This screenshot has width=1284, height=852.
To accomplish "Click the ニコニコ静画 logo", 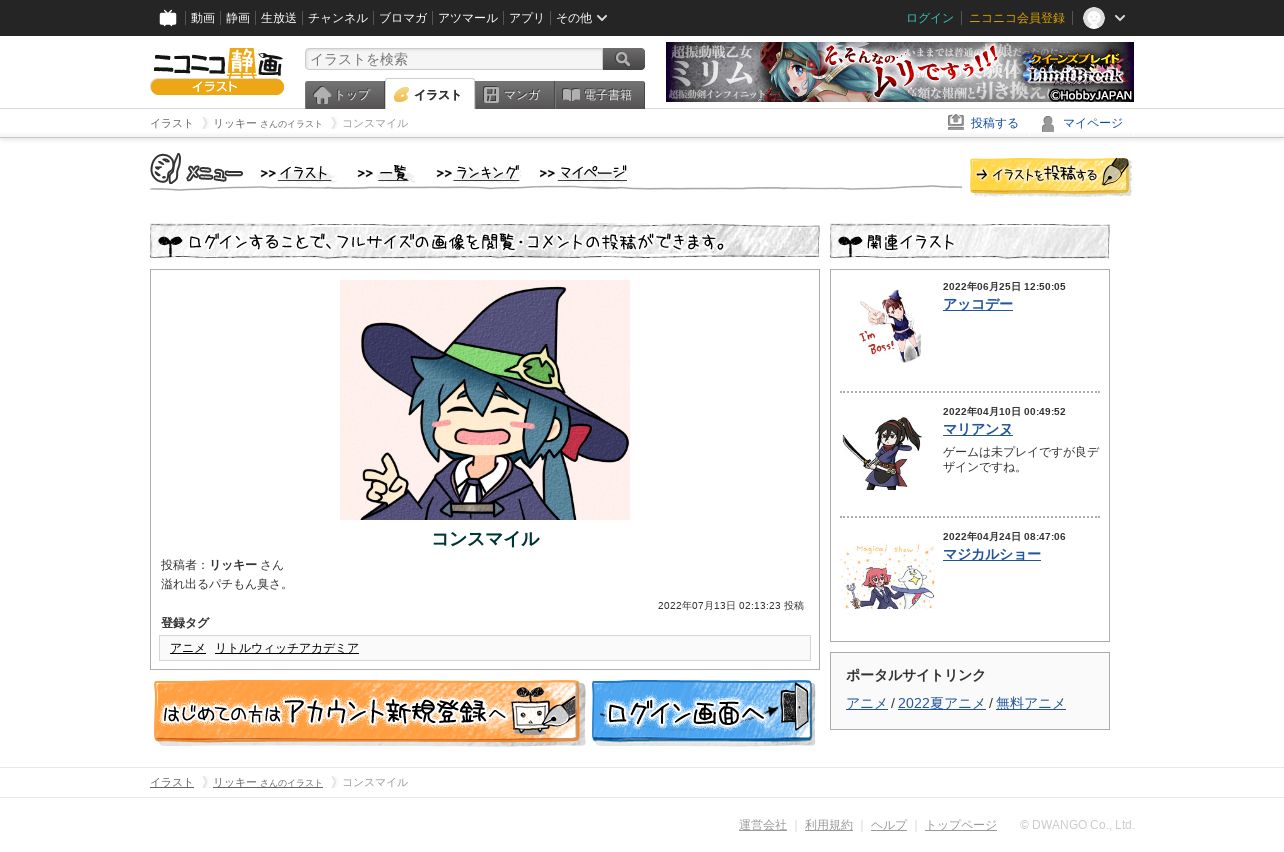I will click(x=217, y=72).
